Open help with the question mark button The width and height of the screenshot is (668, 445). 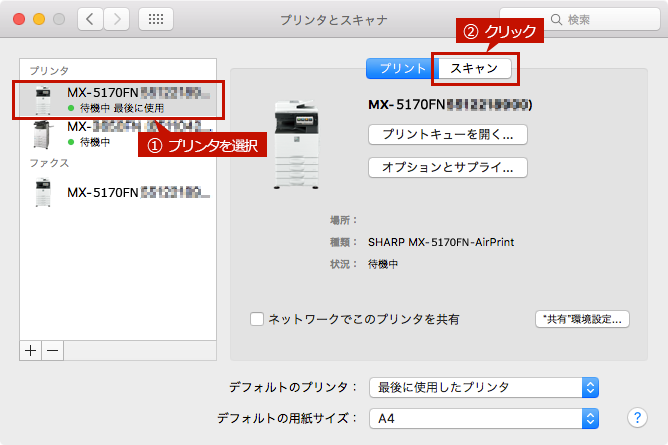(637, 418)
